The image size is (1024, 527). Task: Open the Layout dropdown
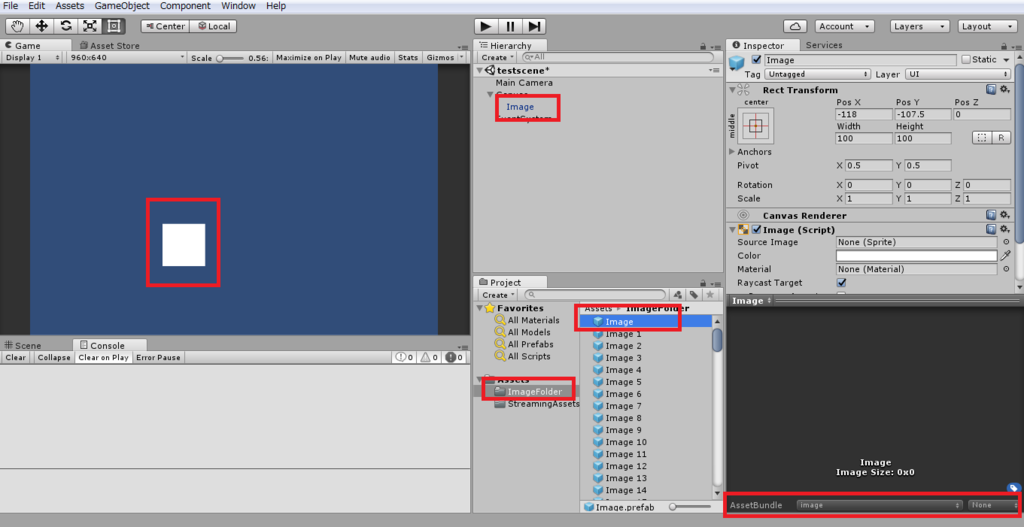coord(987,26)
